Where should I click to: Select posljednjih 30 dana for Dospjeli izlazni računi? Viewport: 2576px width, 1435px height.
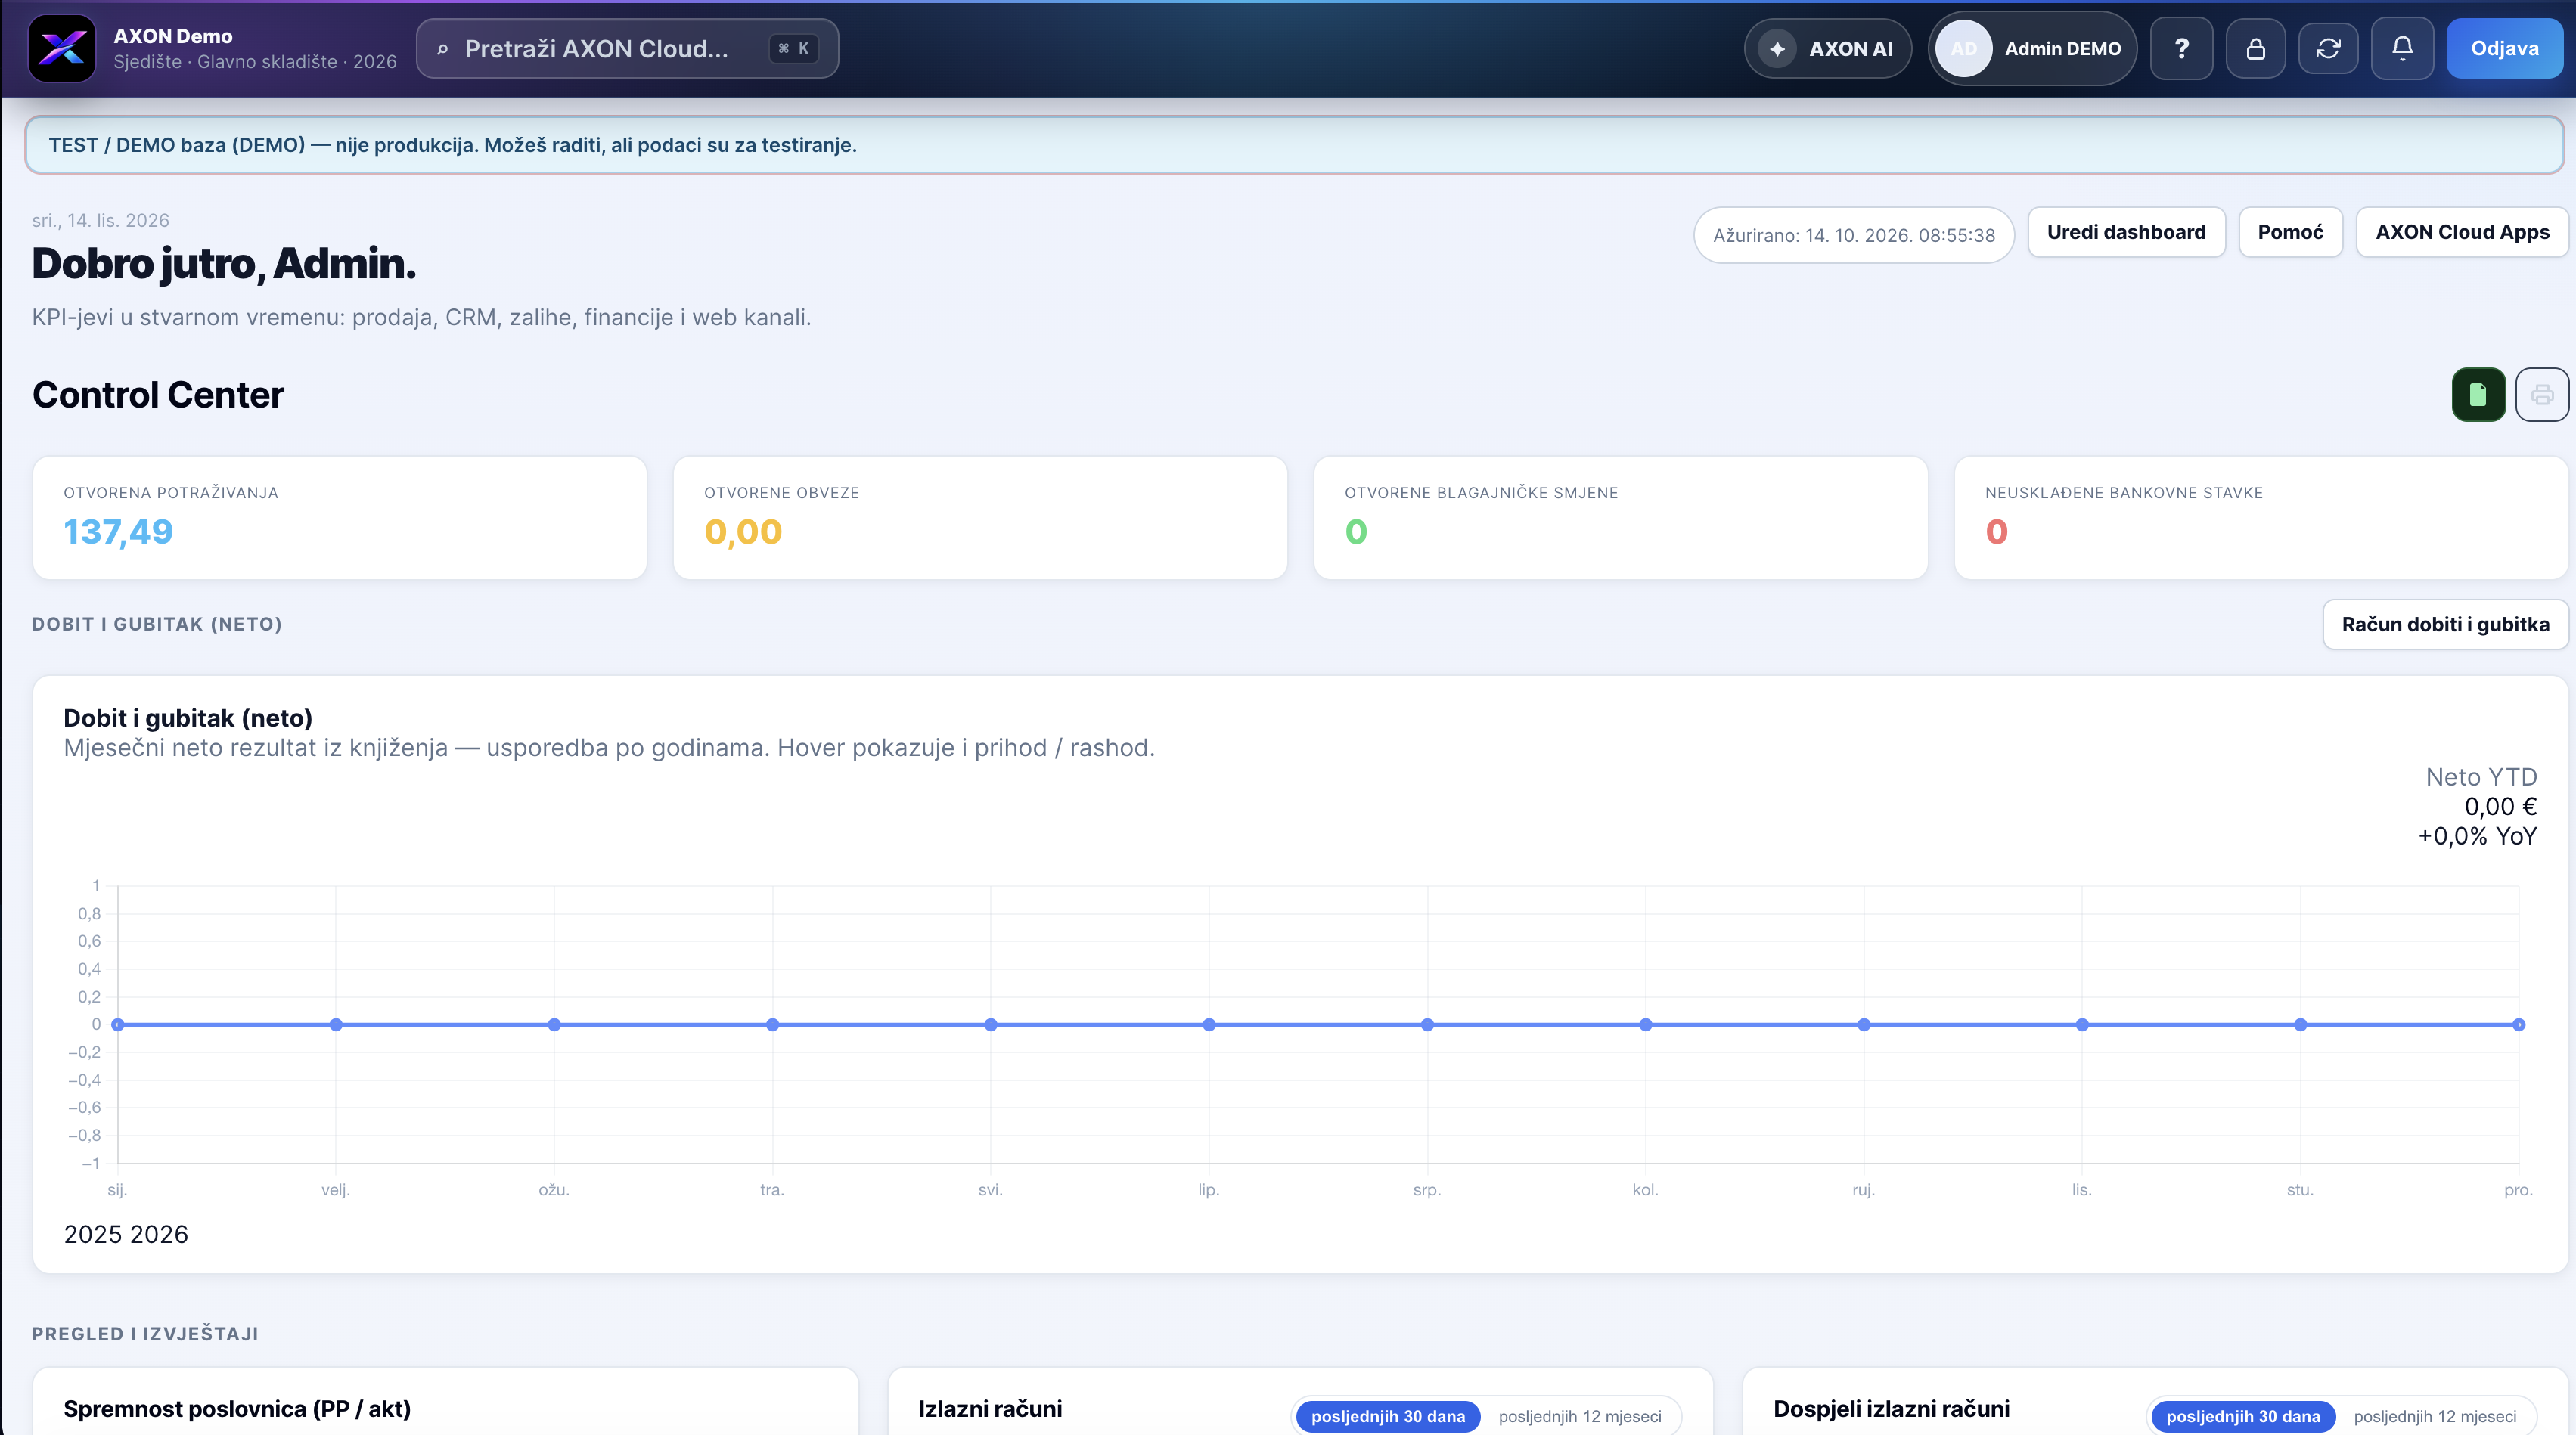[2243, 1416]
